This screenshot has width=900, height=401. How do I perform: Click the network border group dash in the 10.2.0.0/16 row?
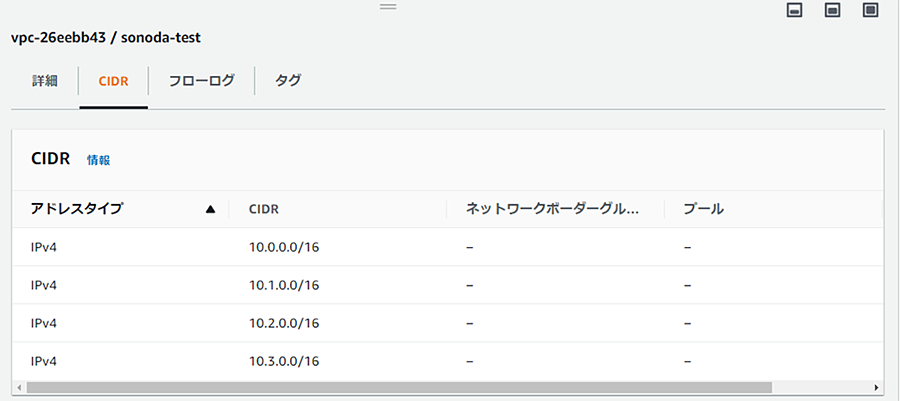pos(469,324)
